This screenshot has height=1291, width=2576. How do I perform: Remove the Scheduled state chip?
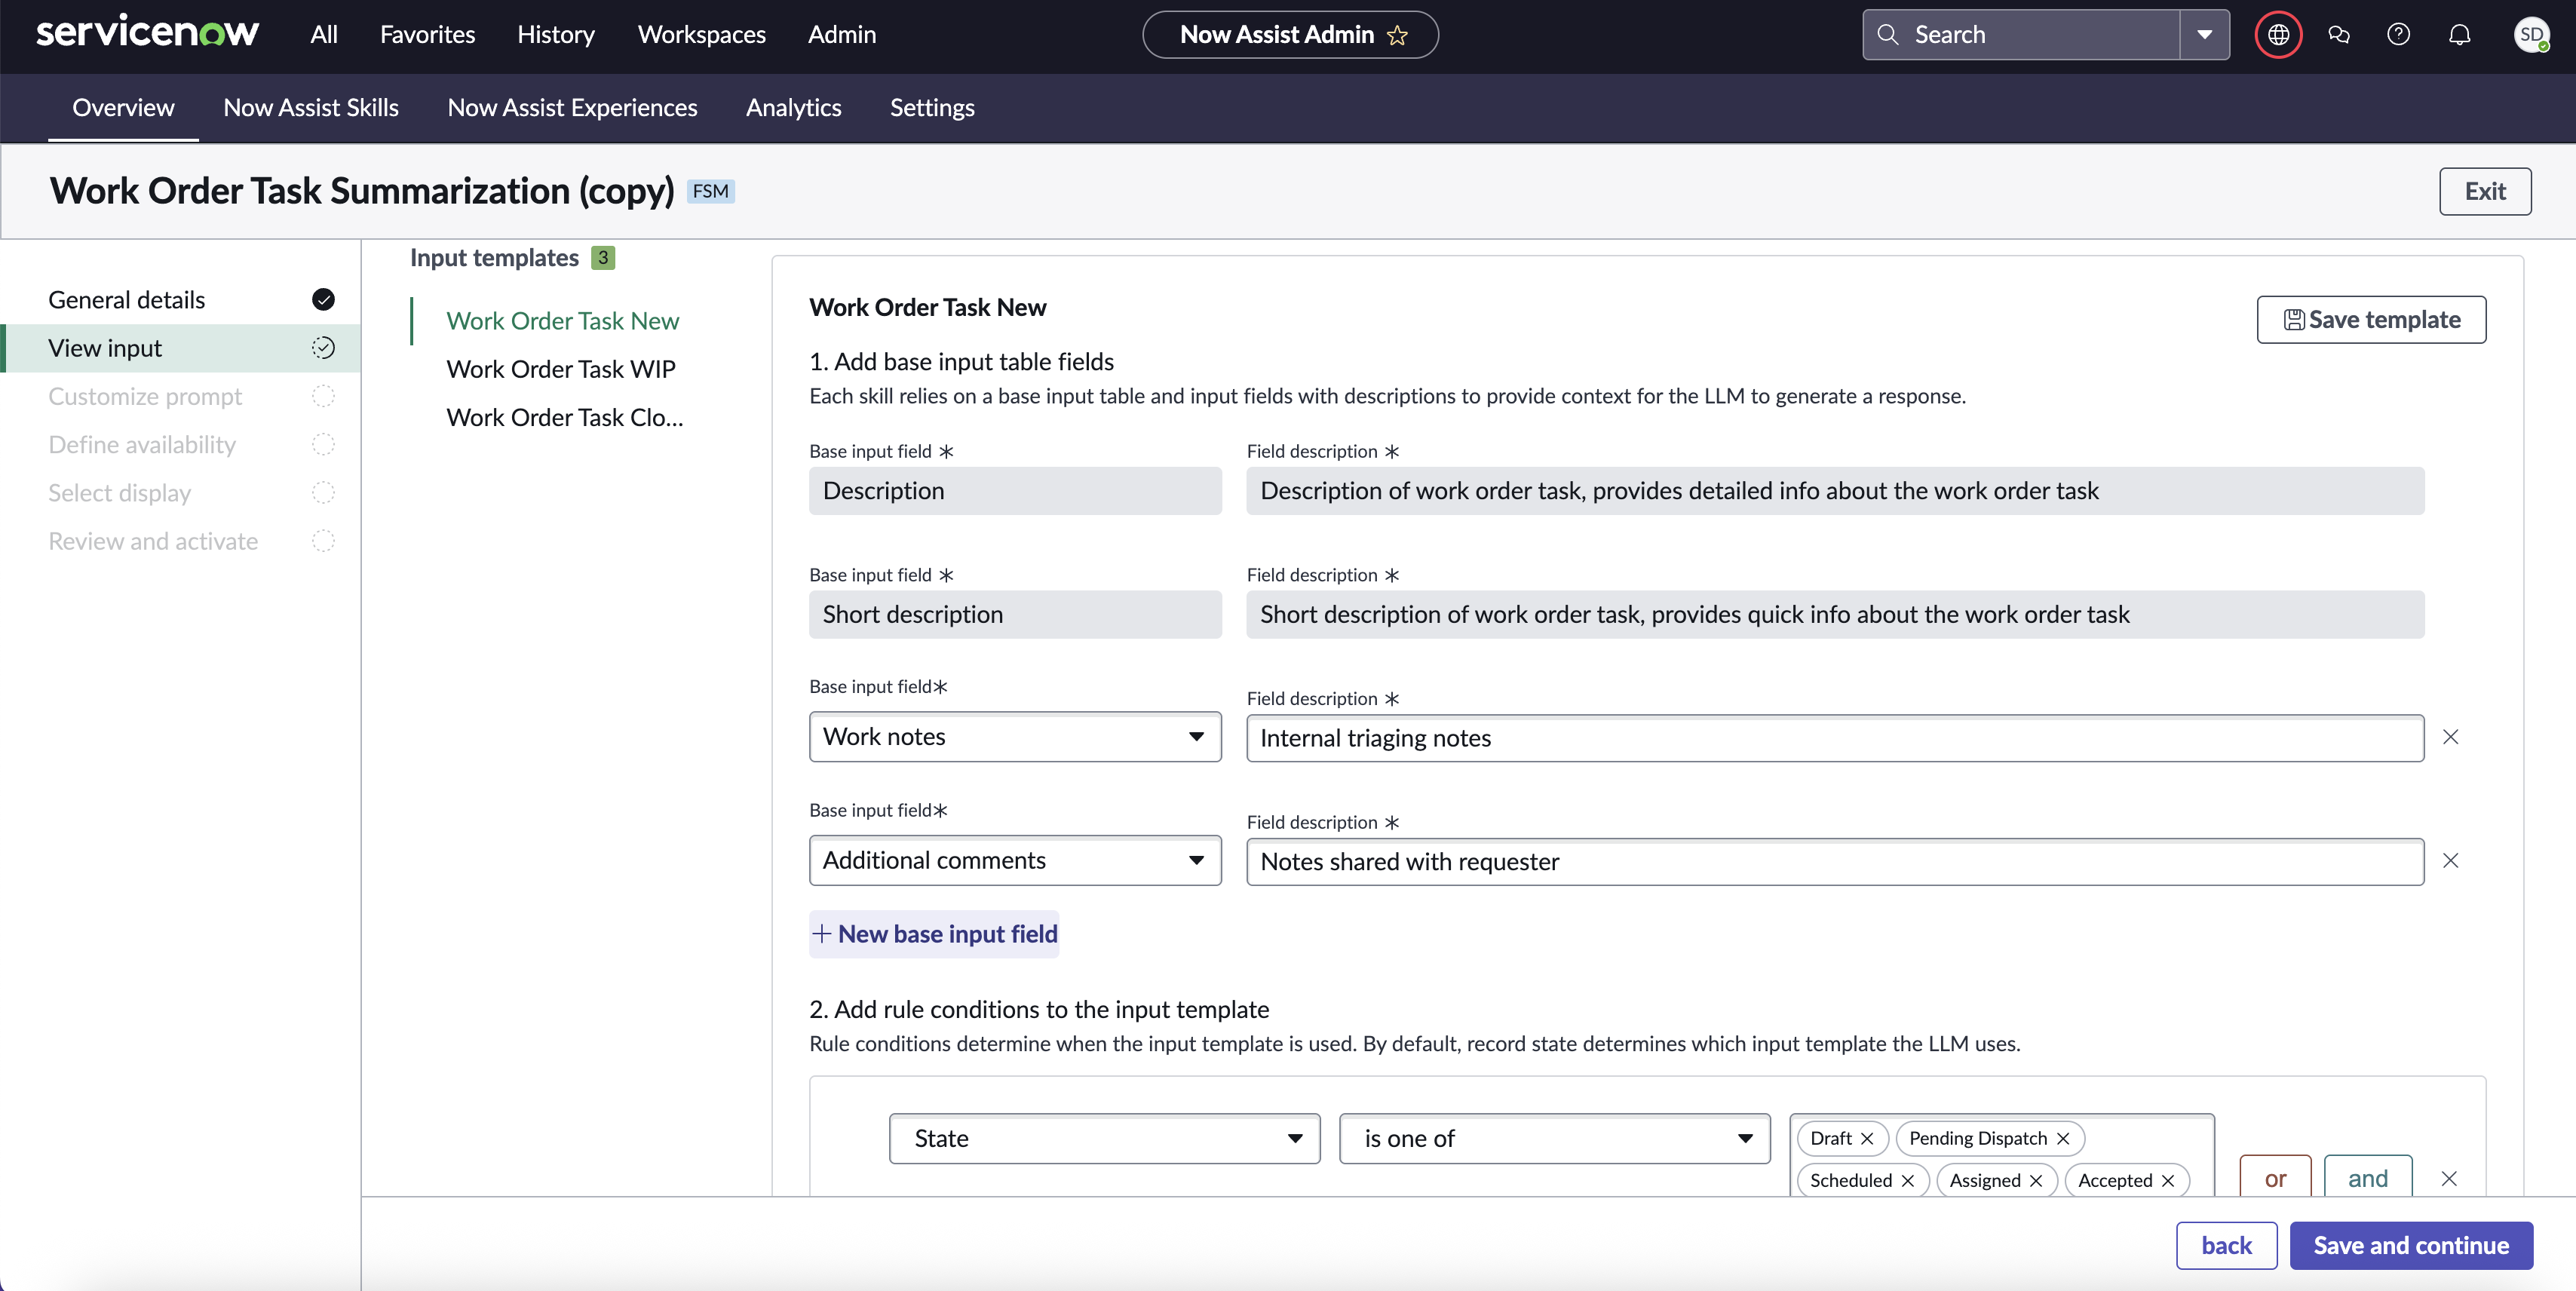click(x=1907, y=1180)
